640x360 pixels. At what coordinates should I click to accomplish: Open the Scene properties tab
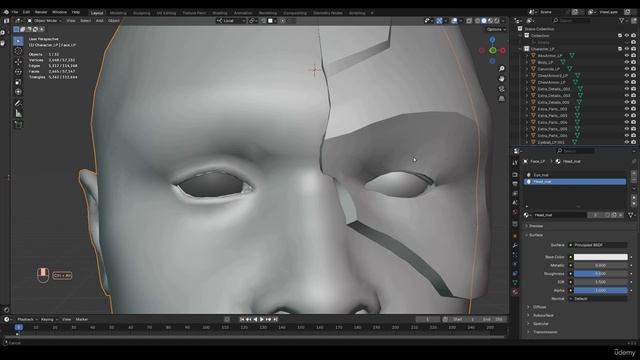(515, 203)
